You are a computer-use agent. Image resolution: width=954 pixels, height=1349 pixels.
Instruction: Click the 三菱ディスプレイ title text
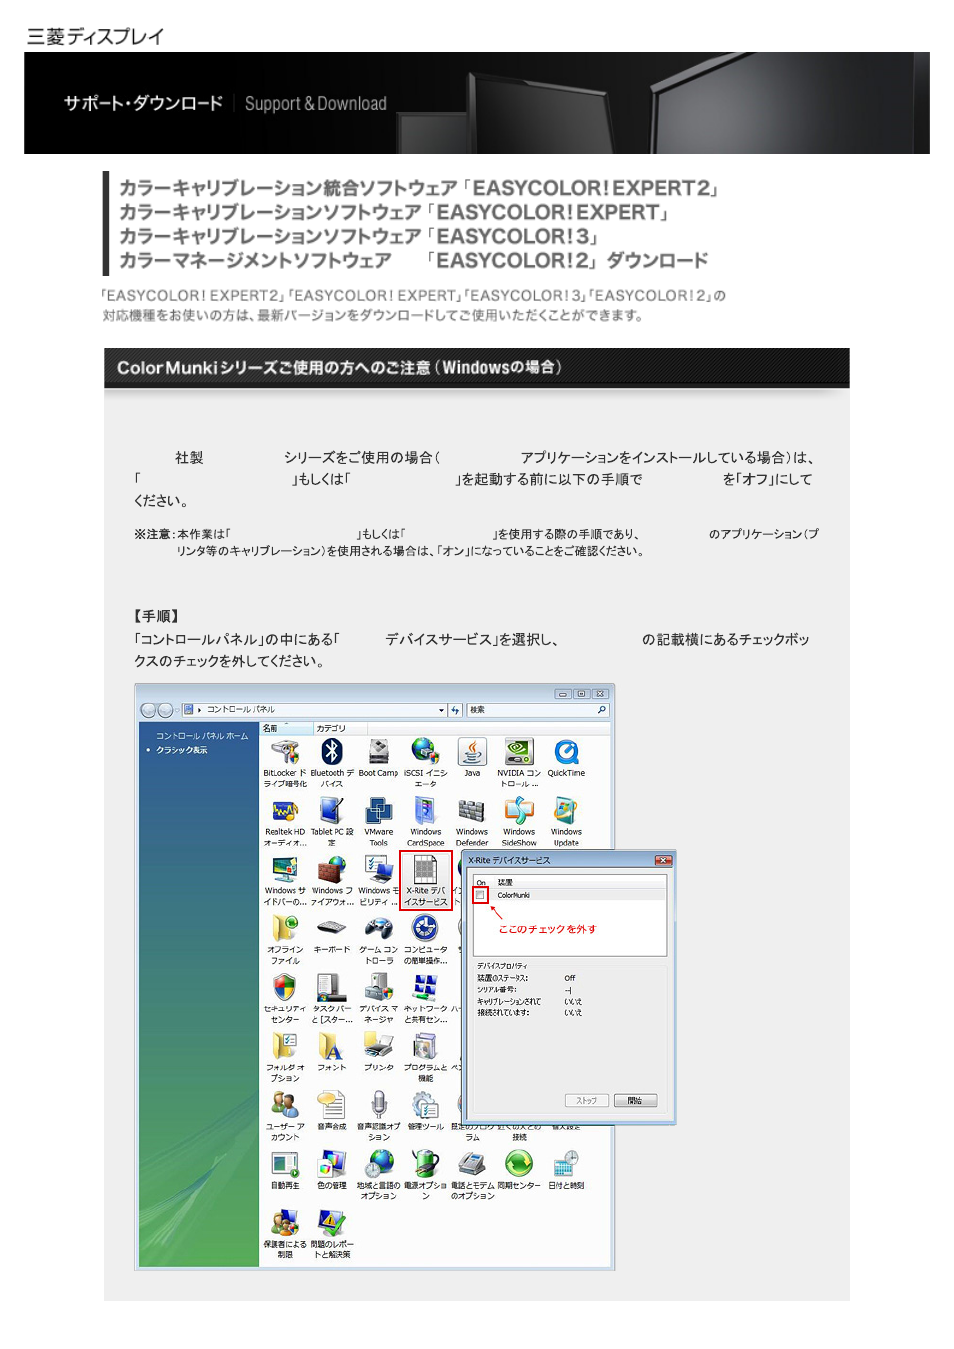coord(95,37)
